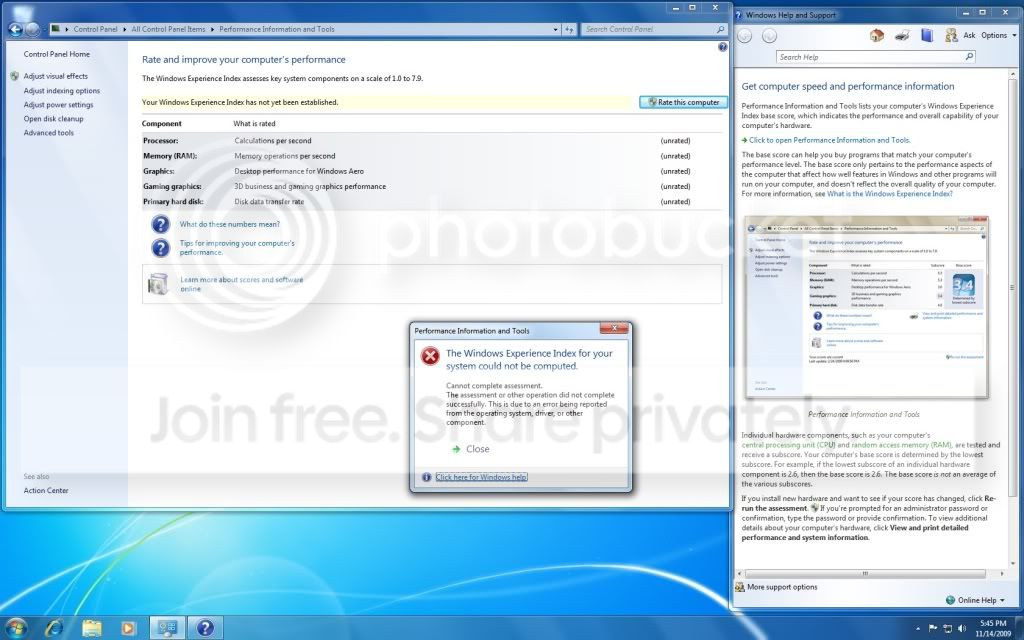Click the Print icon in Help toolbar
The height and width of the screenshot is (640, 1024).
point(902,35)
